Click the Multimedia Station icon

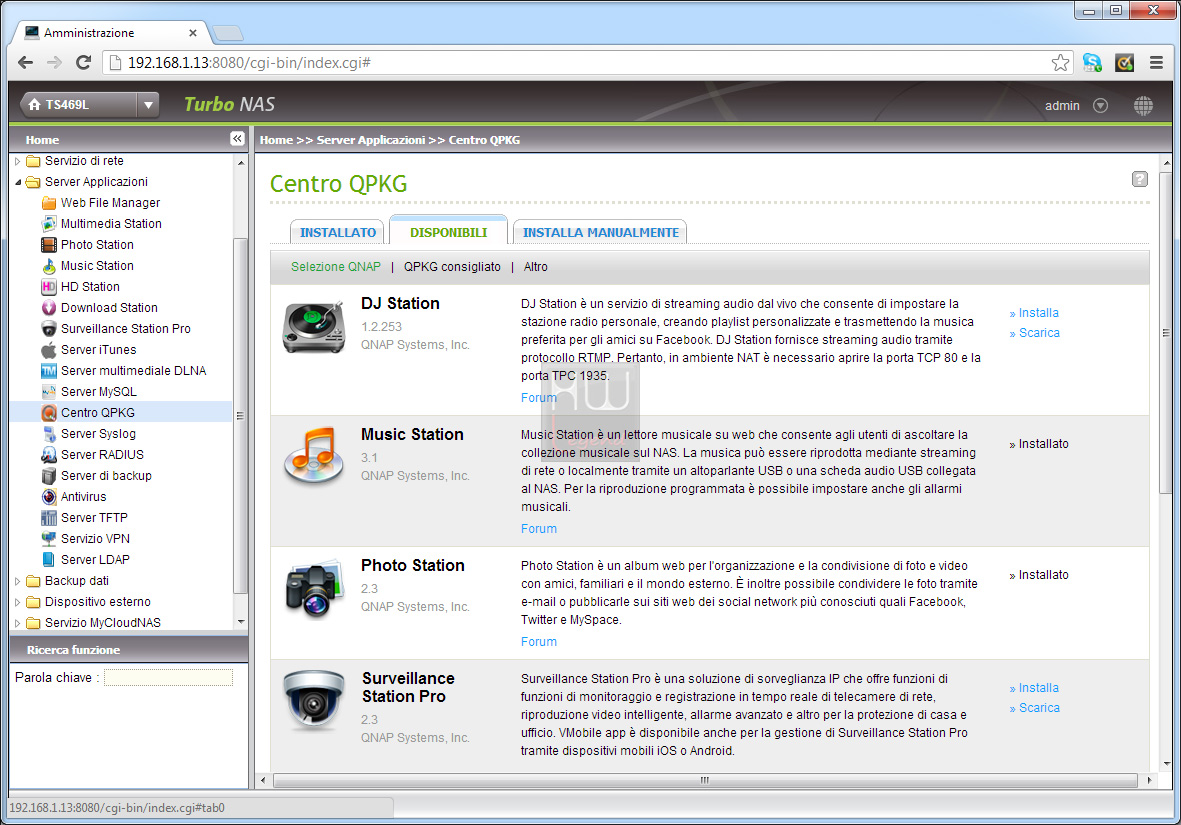49,224
